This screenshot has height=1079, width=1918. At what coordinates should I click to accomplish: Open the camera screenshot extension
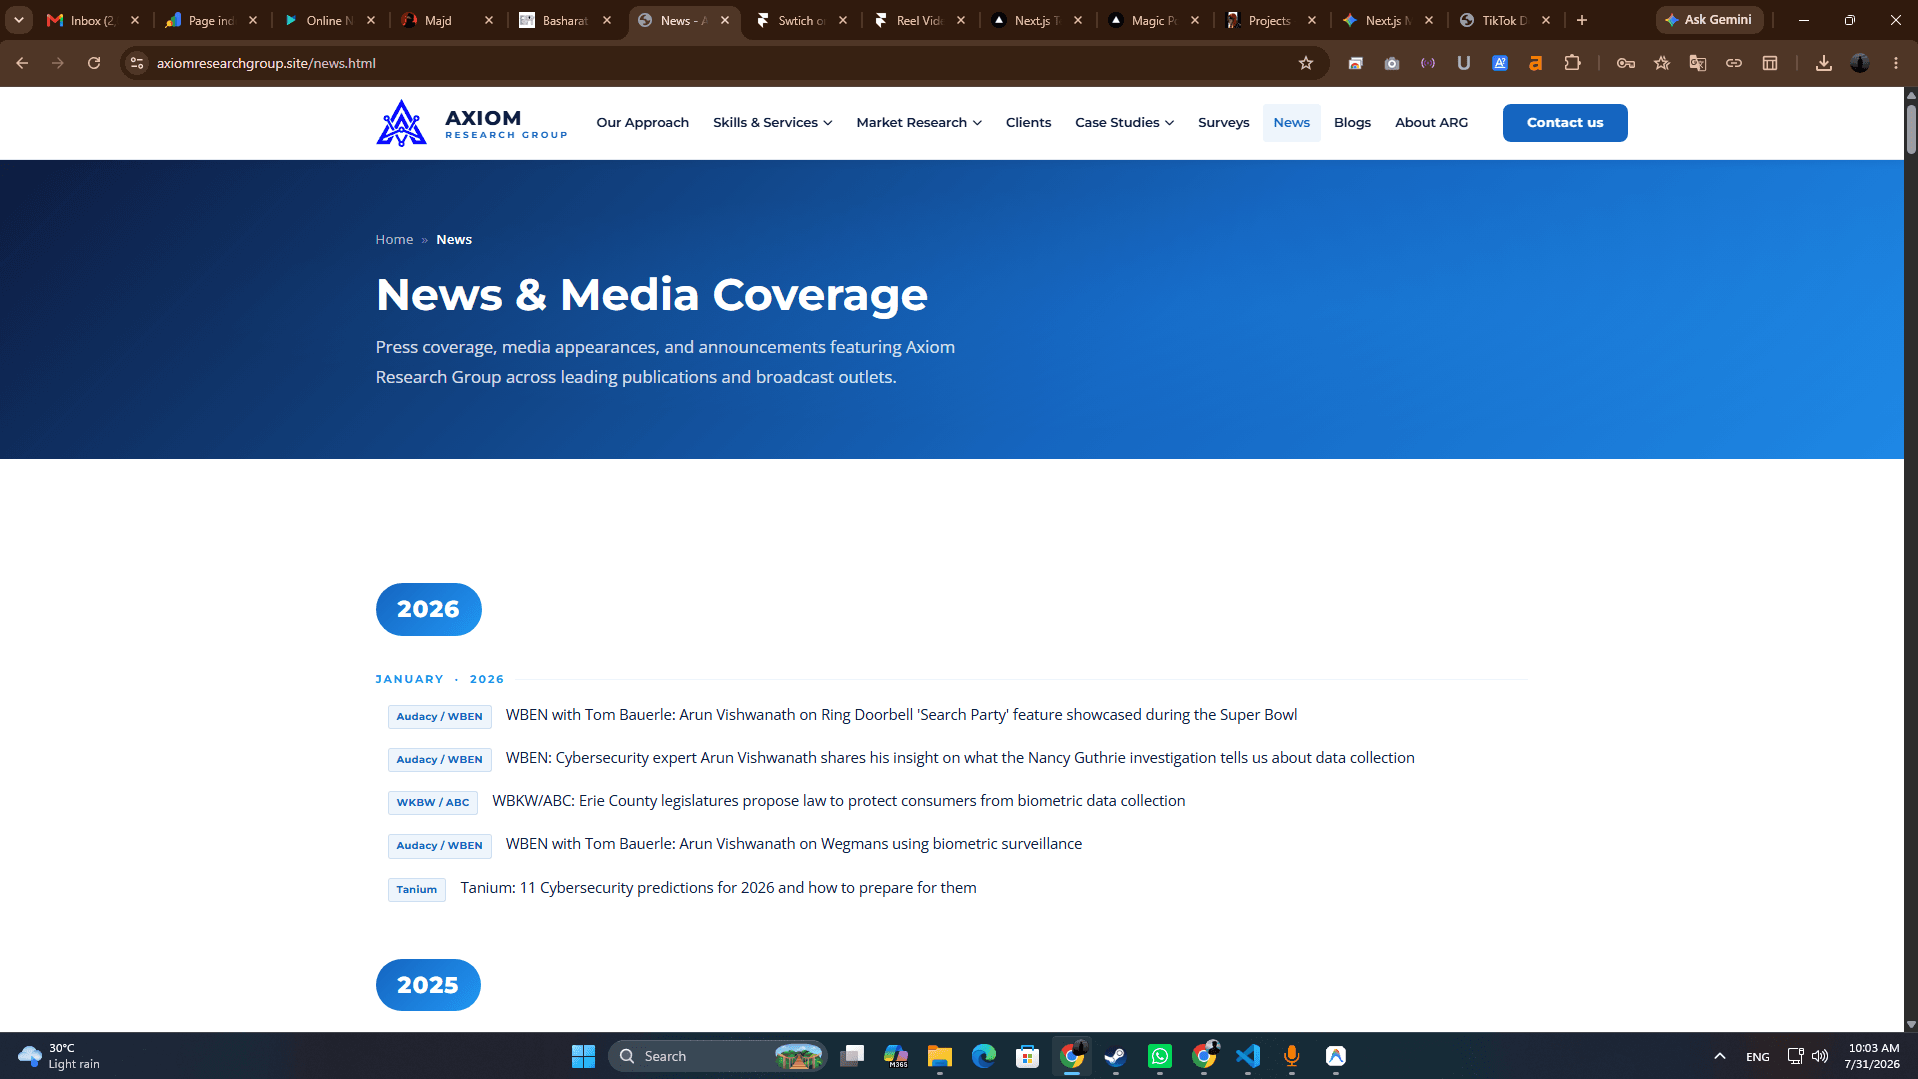[x=1392, y=63]
